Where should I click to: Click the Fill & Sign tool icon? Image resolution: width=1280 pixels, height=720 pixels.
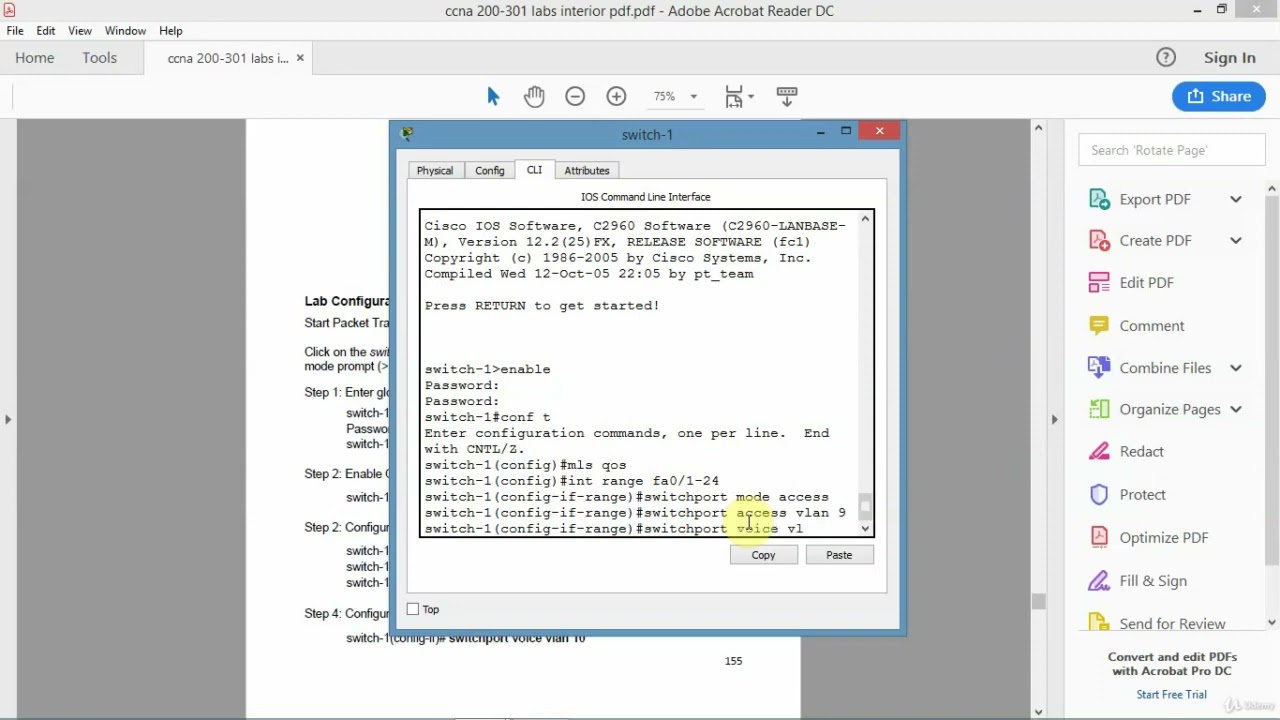click(1099, 580)
